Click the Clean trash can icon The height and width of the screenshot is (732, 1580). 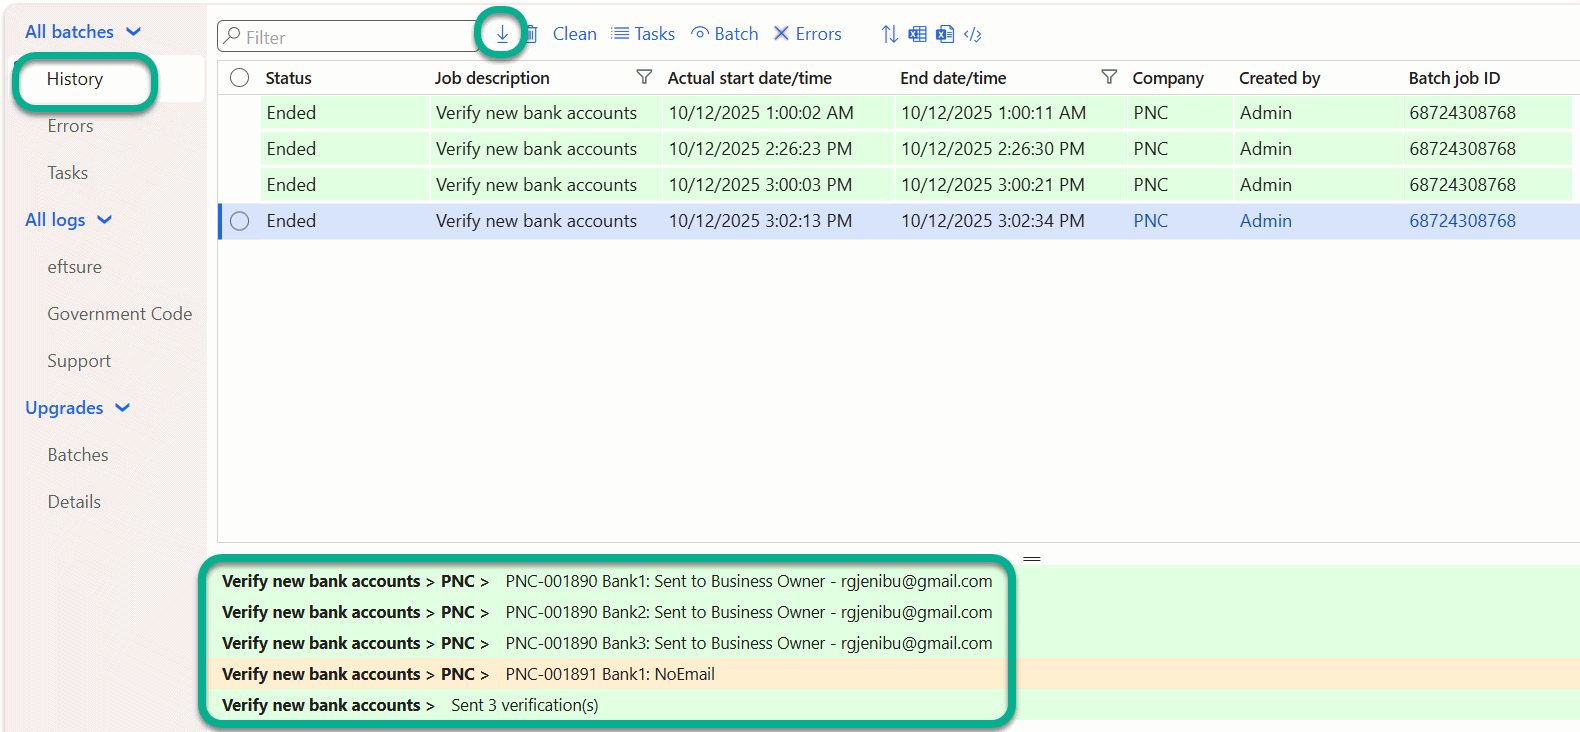[x=533, y=34]
